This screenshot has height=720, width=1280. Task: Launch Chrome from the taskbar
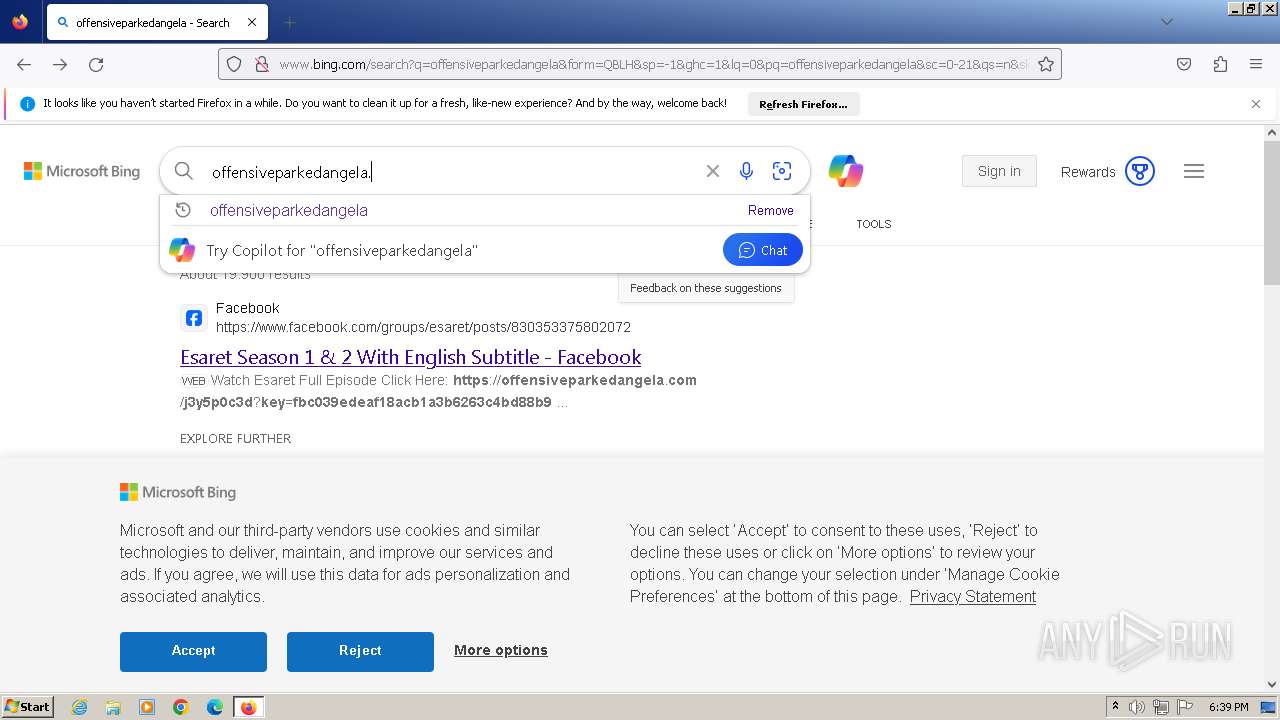tap(181, 707)
